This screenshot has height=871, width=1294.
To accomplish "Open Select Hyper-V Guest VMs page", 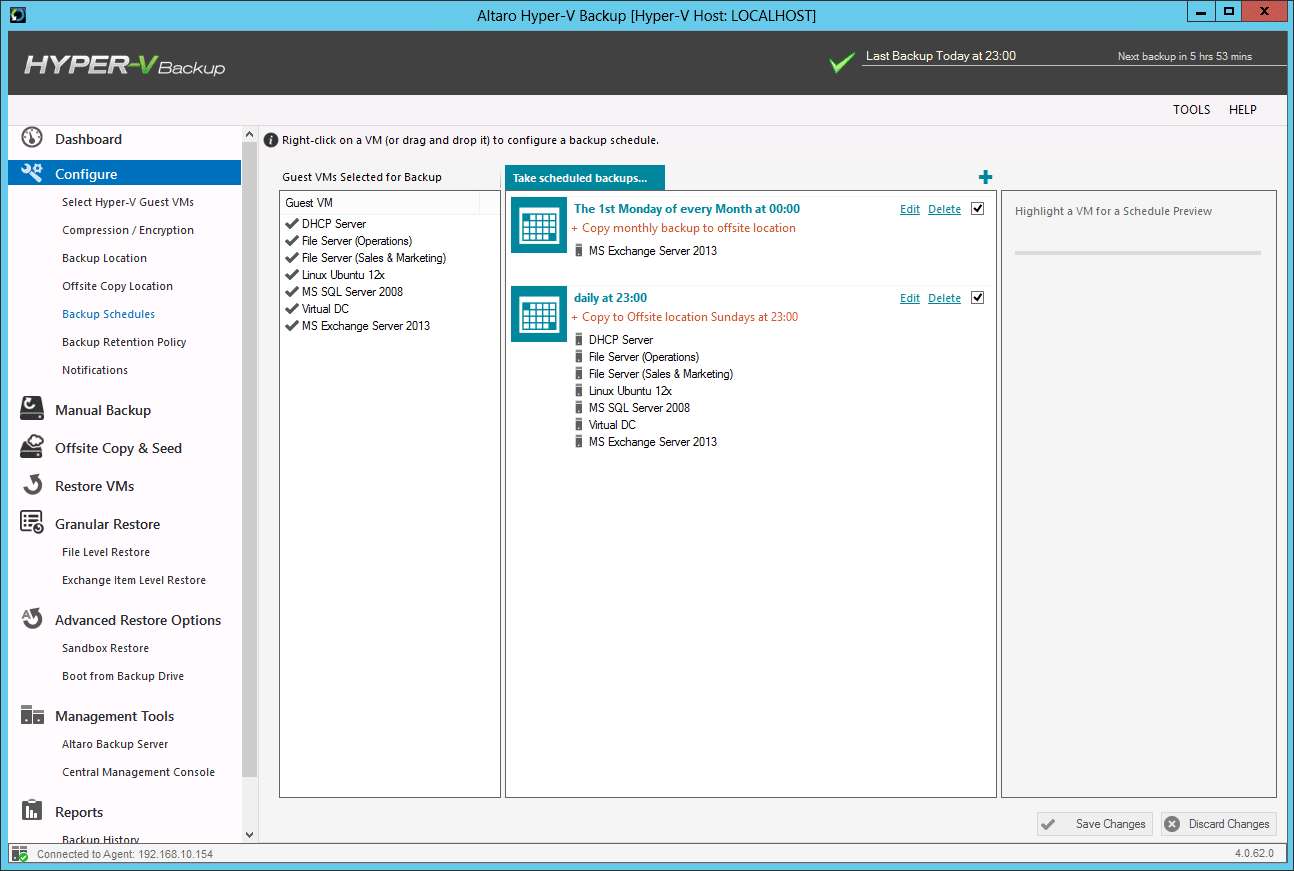I will point(128,202).
